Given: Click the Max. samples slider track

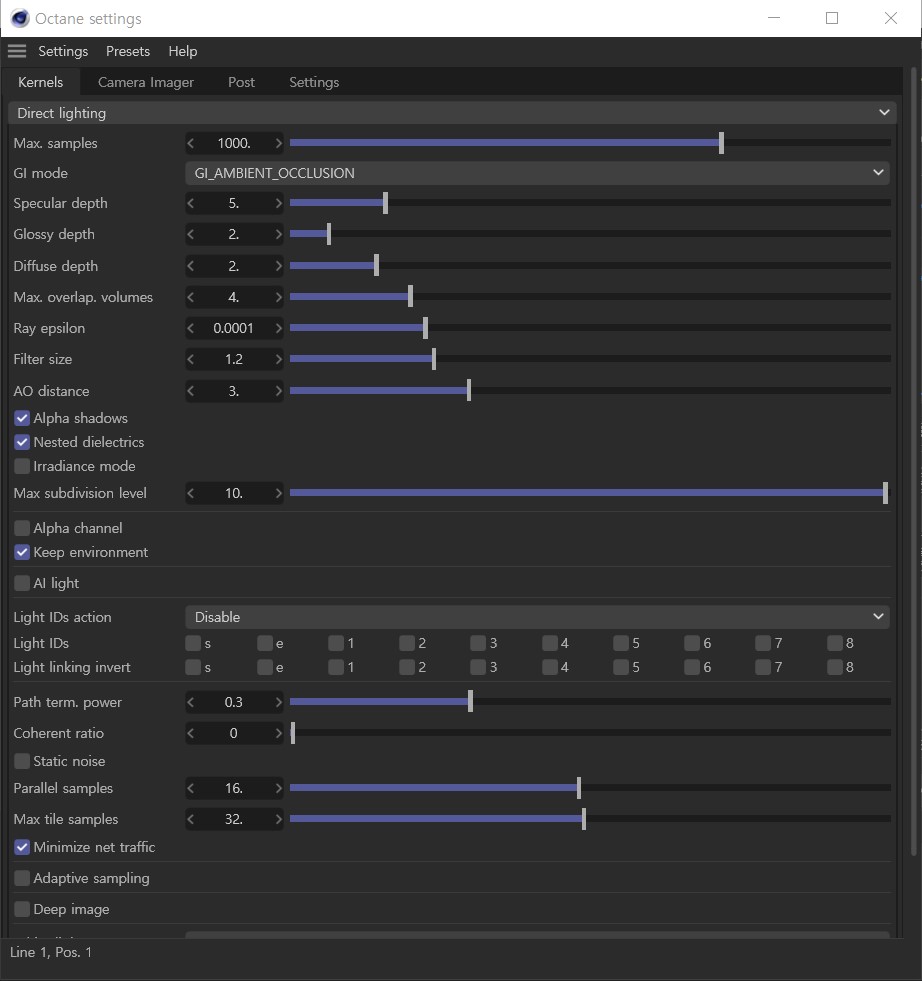Looking at the screenshot, I should coord(590,143).
